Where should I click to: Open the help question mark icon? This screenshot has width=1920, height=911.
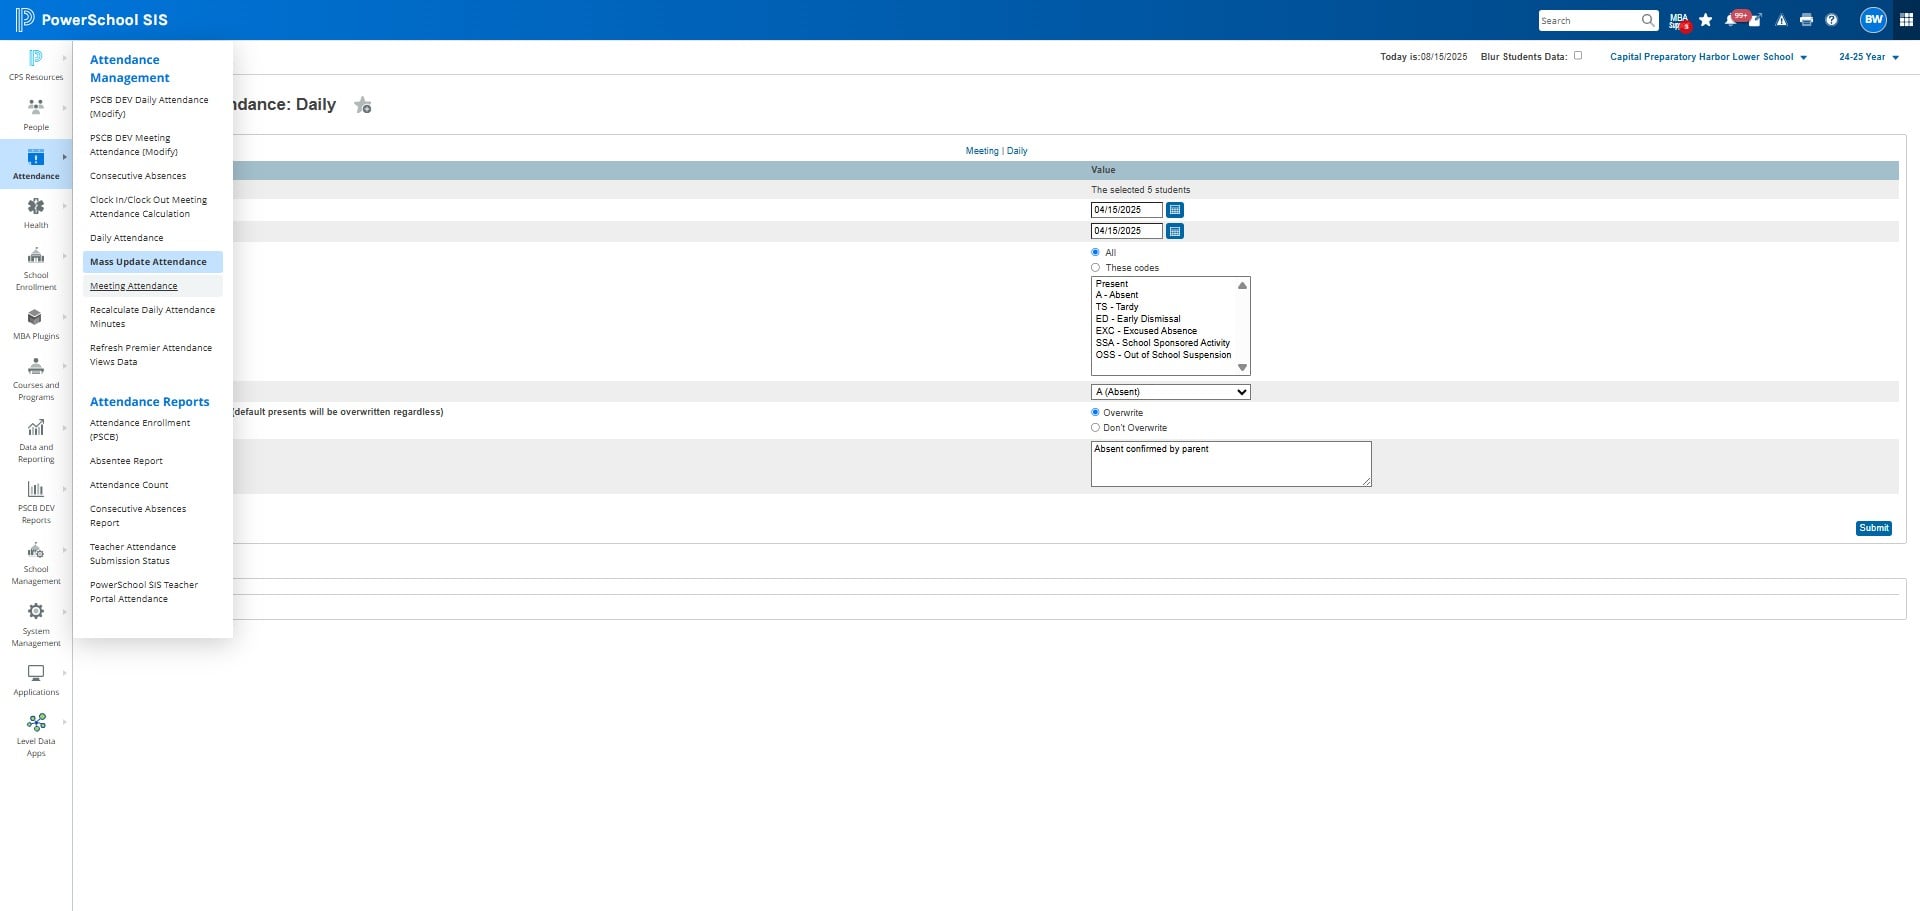point(1831,20)
